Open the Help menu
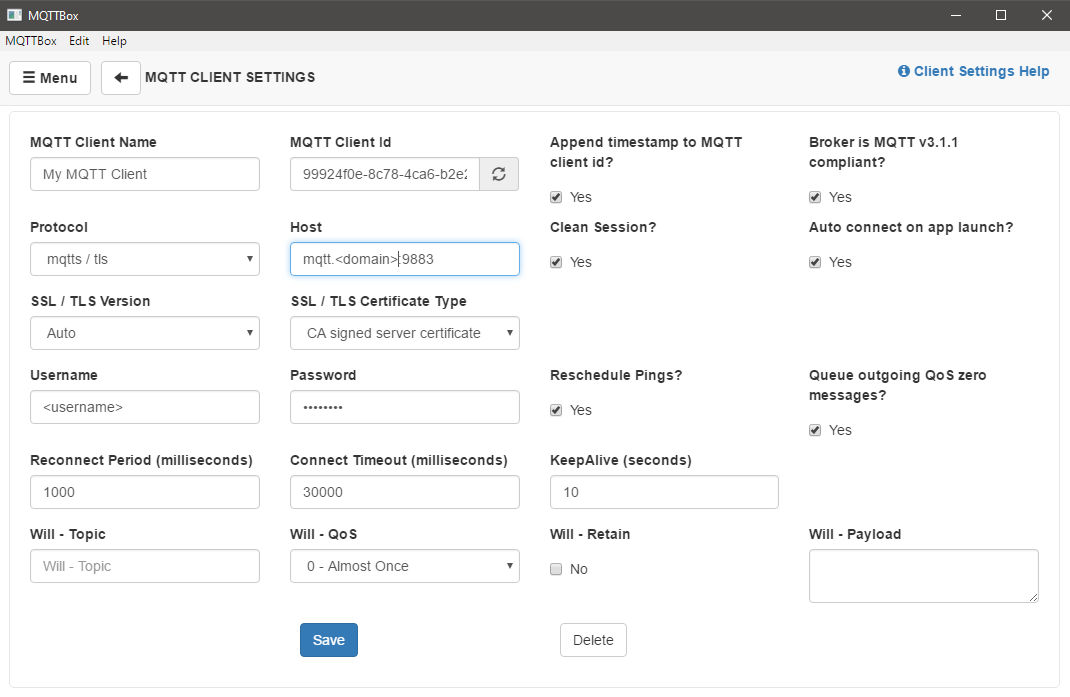Screen dimensions: 1070x697 (x=114, y=41)
